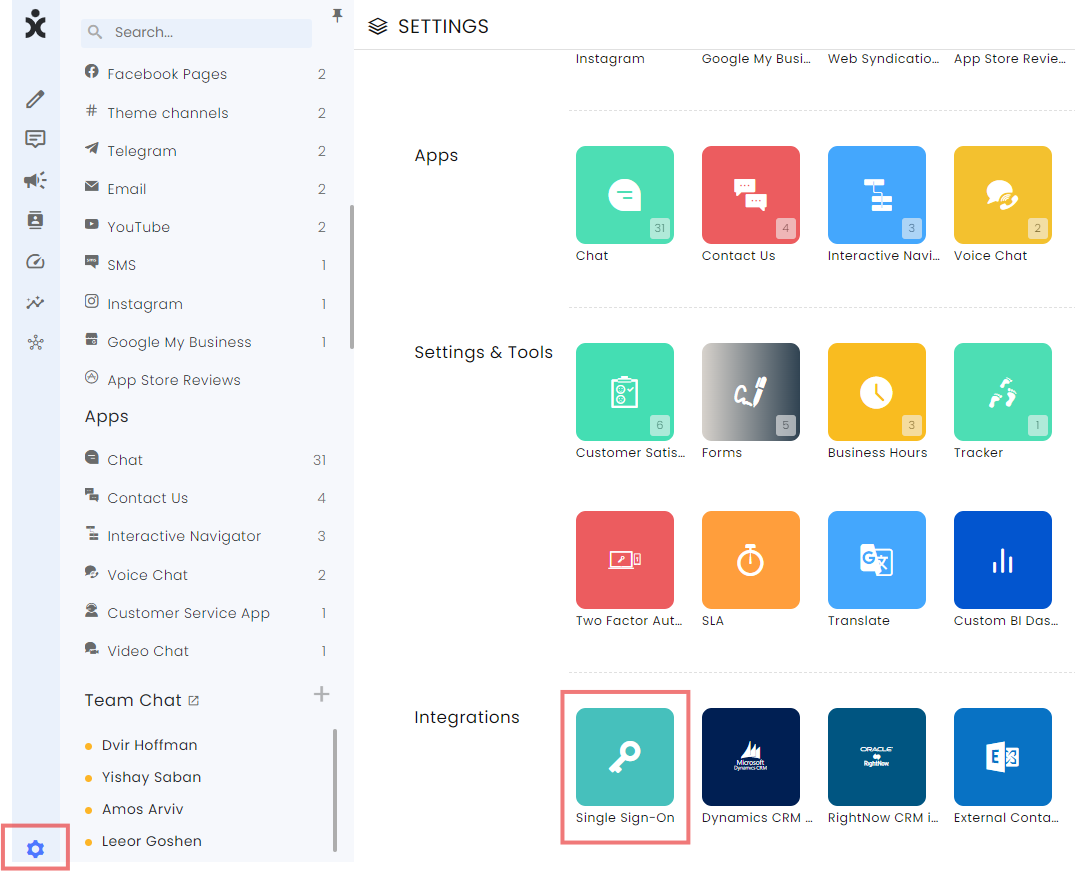Open the Voice Chat app tile
1075x871 pixels.
pos(1002,195)
